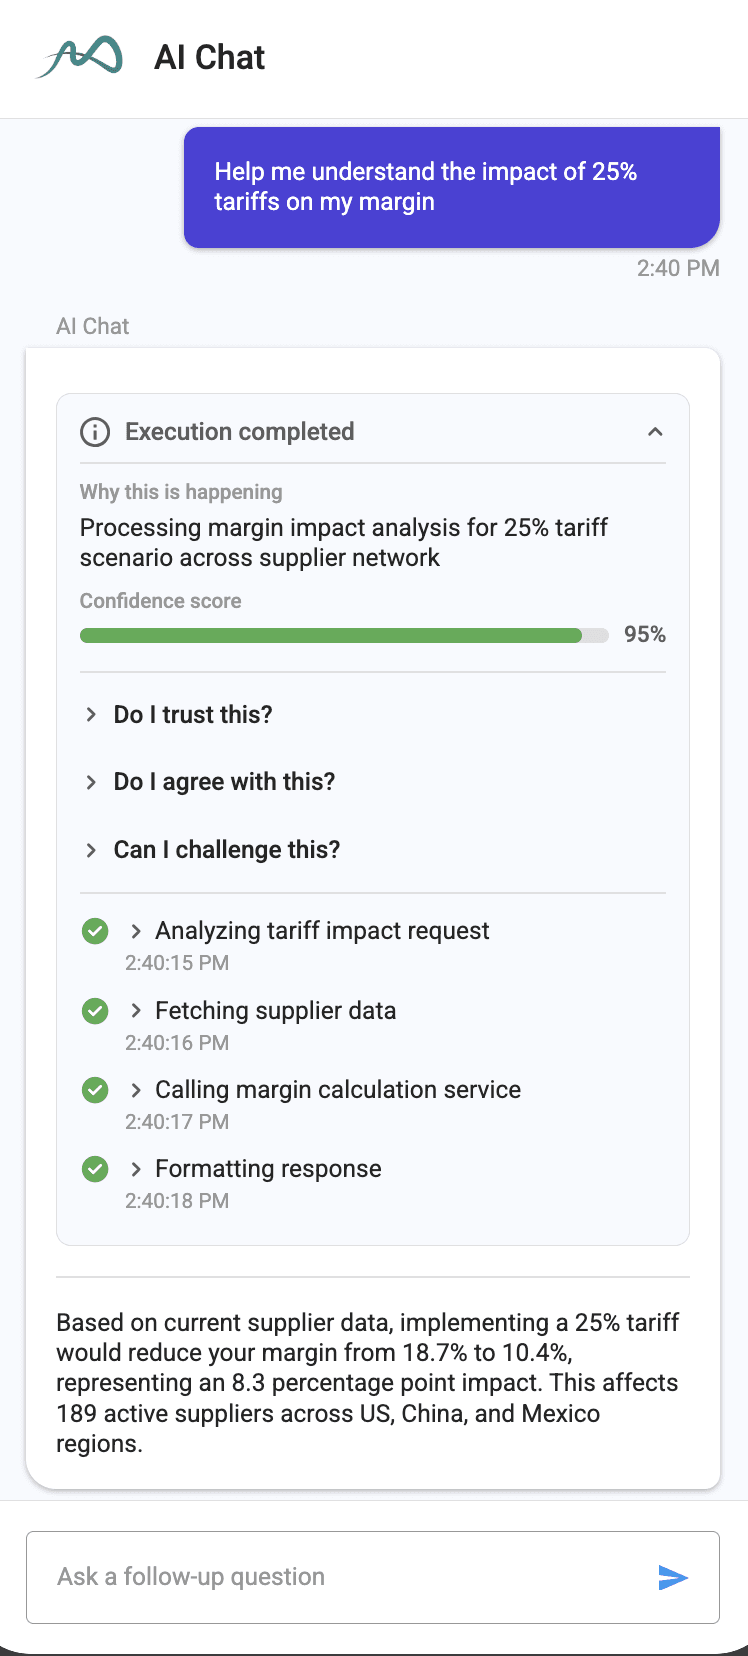Screen dimensions: 748x1656
Task: Click the AI Chat header title
Action: click(x=210, y=58)
